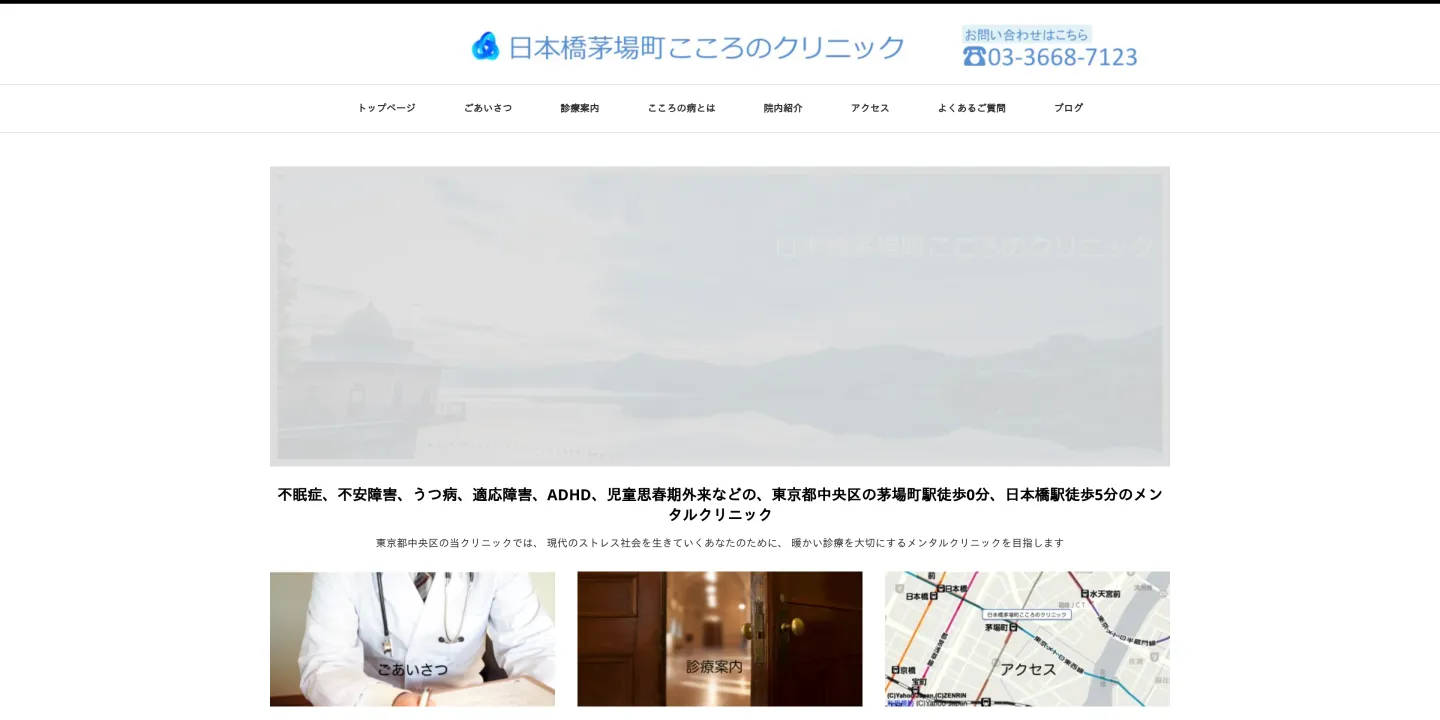Click the blue water-drop clinic logo icon

[x=486, y=44]
